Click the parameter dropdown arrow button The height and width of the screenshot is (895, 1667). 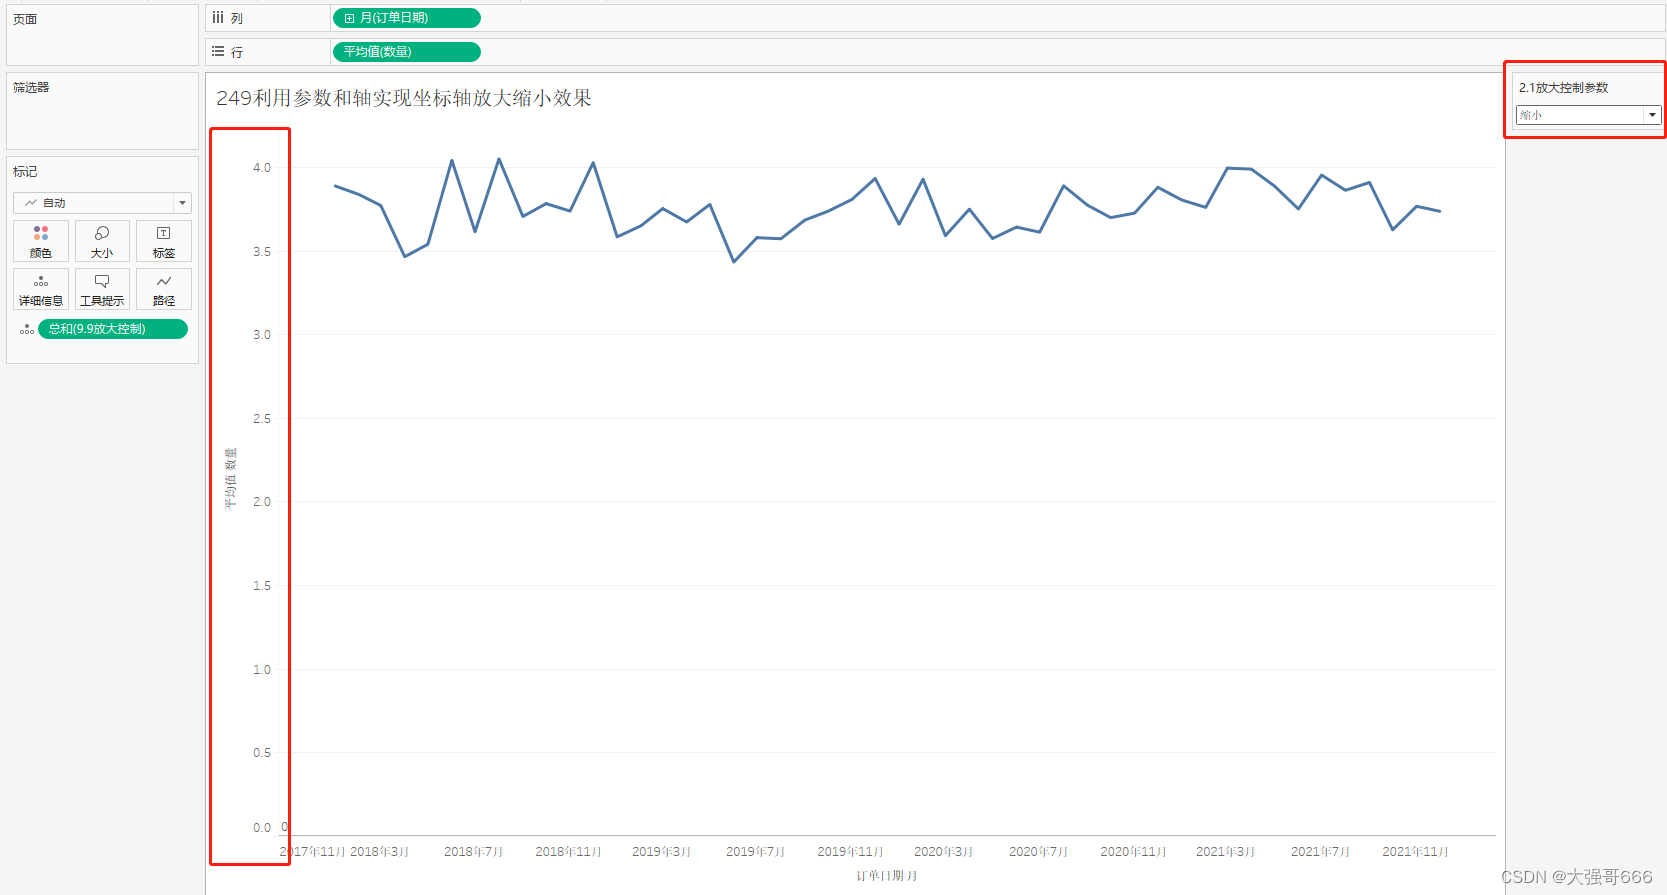pyautogui.click(x=1652, y=115)
